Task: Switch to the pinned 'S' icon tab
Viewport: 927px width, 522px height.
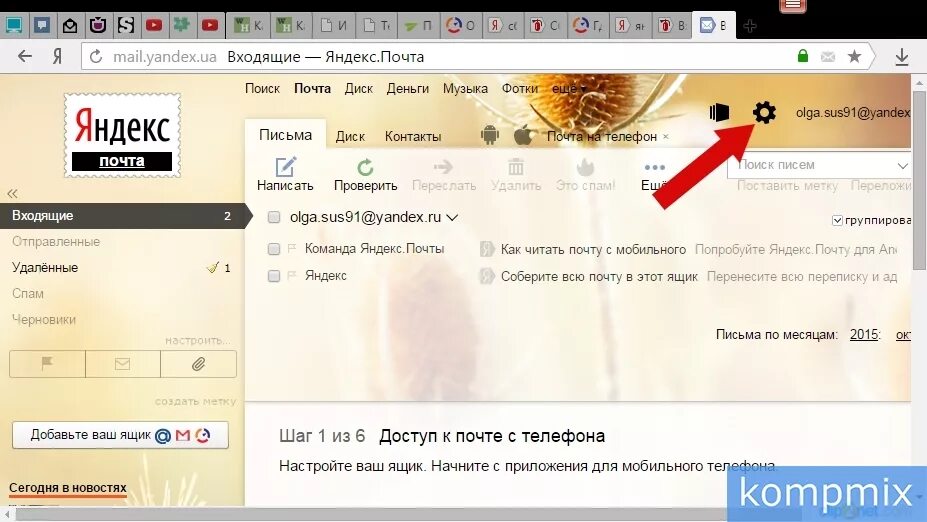Action: click(126, 25)
